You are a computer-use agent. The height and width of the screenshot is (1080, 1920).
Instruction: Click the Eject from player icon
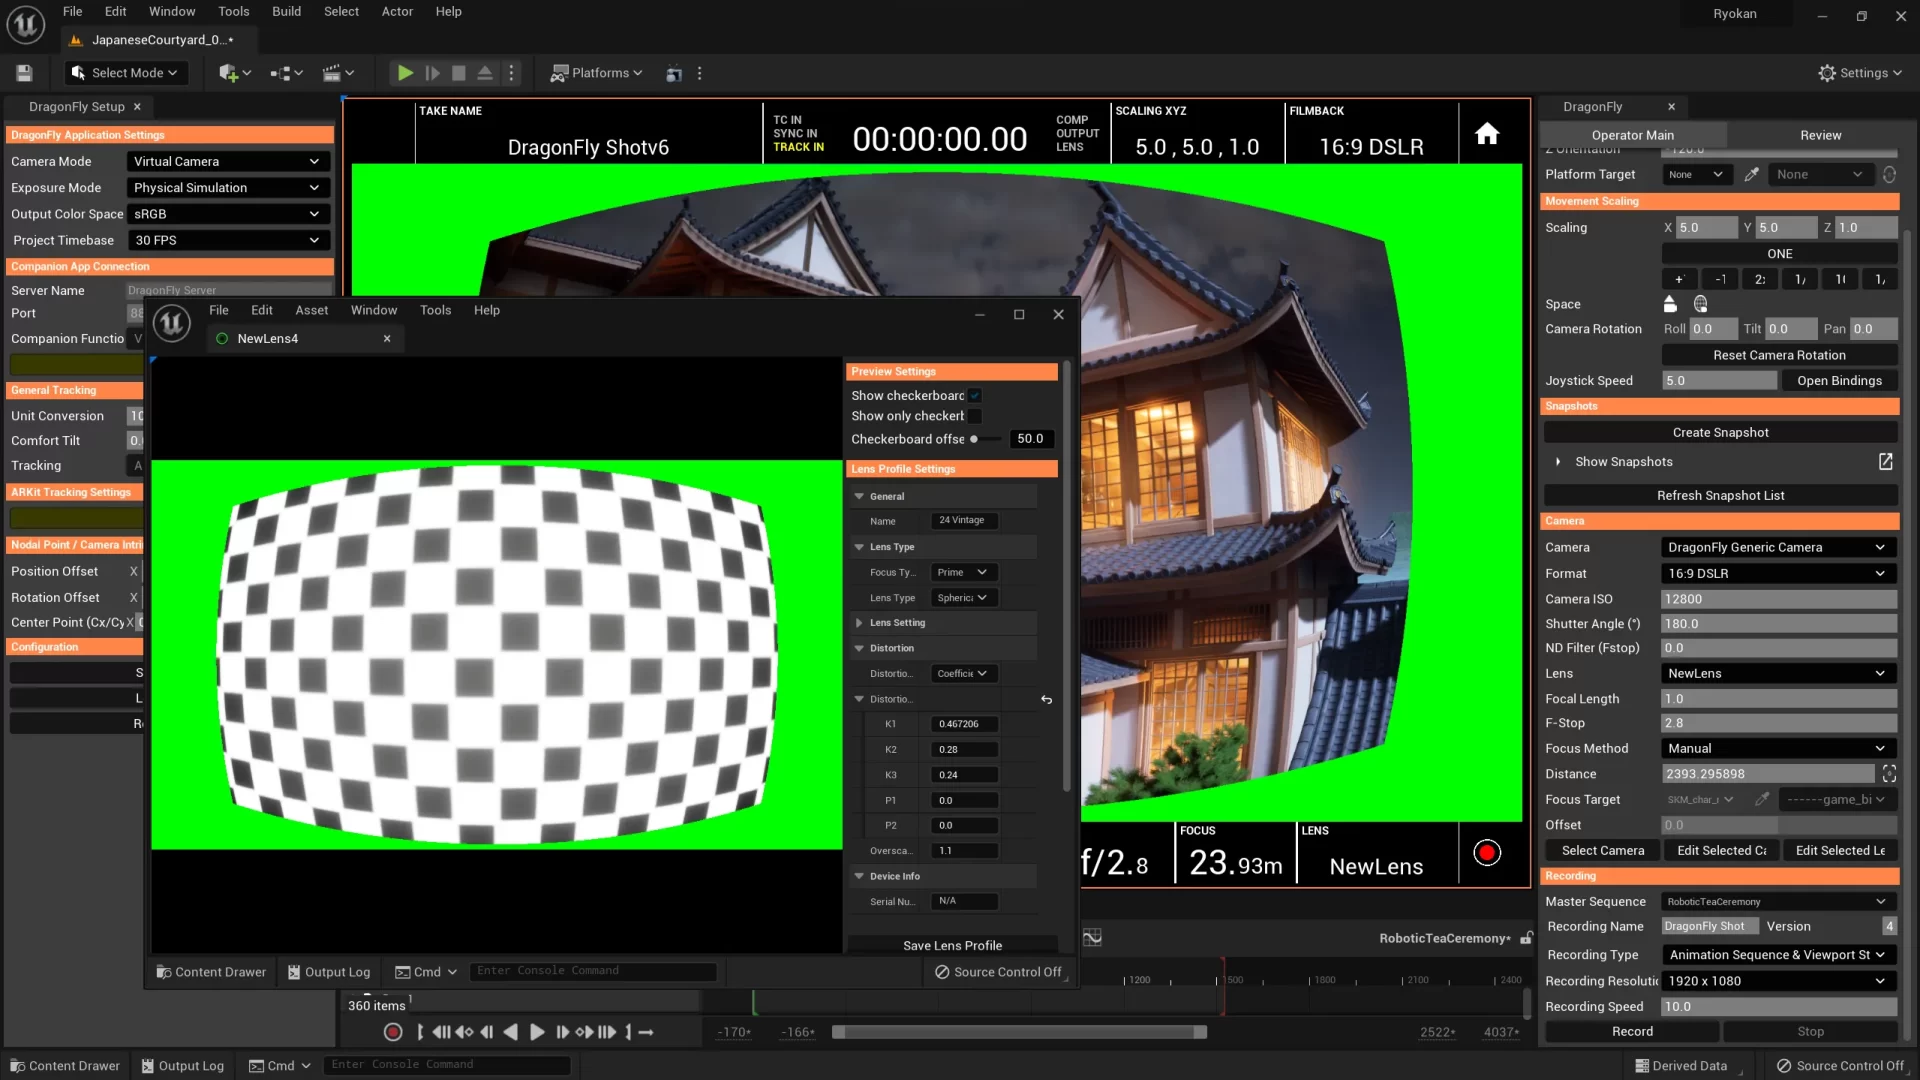[485, 73]
